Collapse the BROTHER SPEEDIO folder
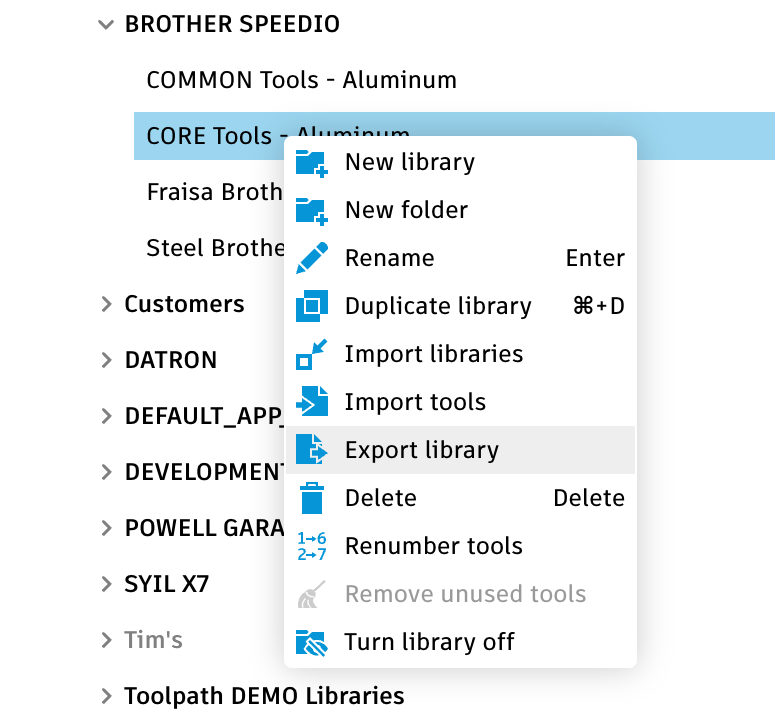Viewport: 780px width, 724px height. click(106, 24)
